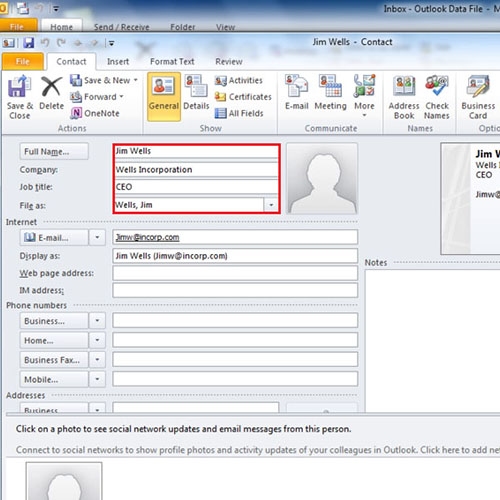Schedule a Meeting with the contact
This screenshot has width=500, height=500.
330,93
